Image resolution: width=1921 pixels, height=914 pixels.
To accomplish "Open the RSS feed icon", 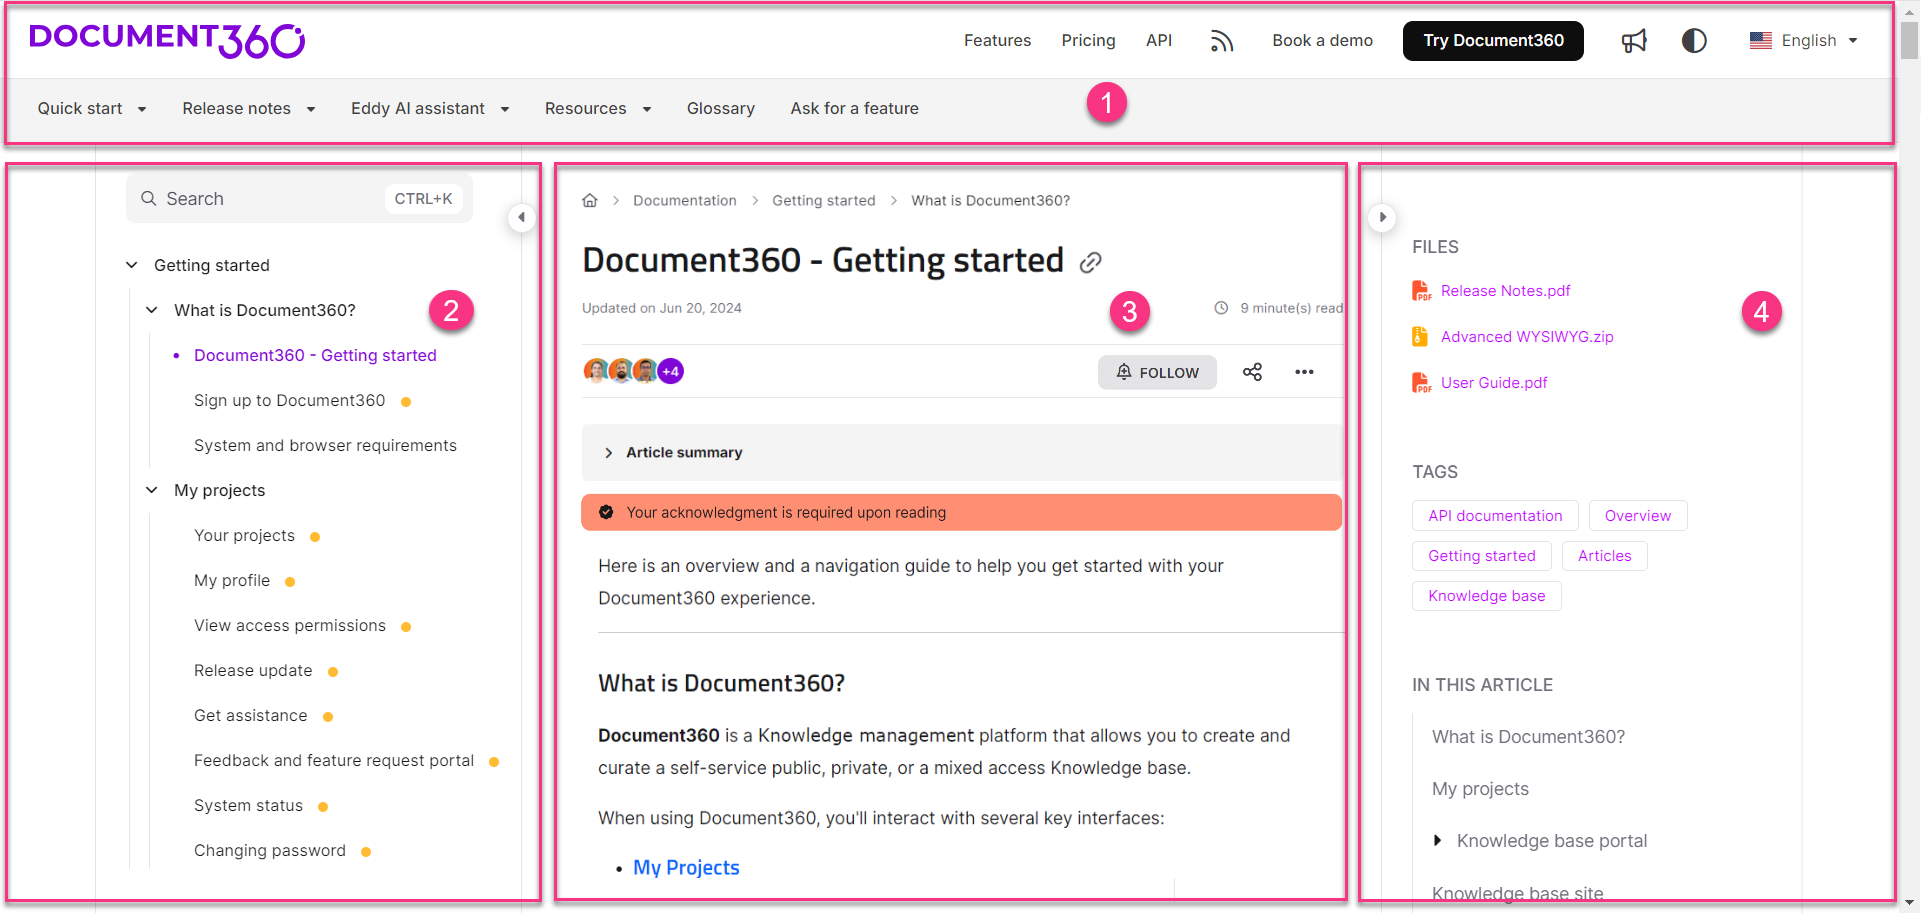I will 1222,40.
